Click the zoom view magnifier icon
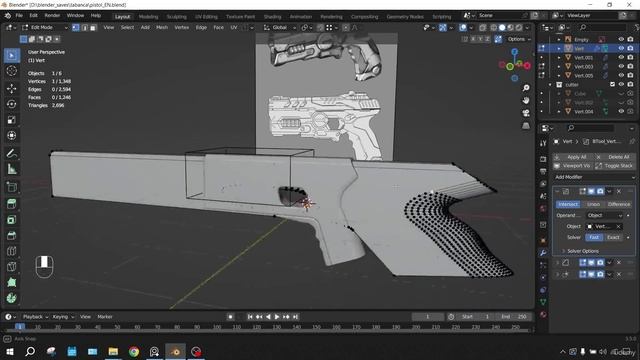 point(526,88)
